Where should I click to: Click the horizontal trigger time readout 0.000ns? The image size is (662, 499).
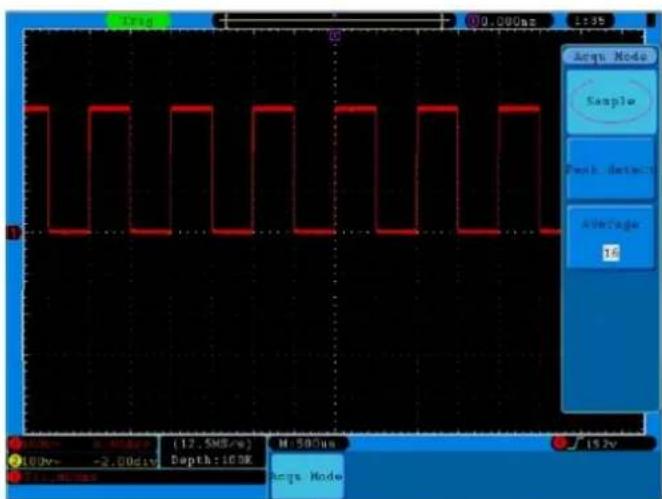pos(509,21)
